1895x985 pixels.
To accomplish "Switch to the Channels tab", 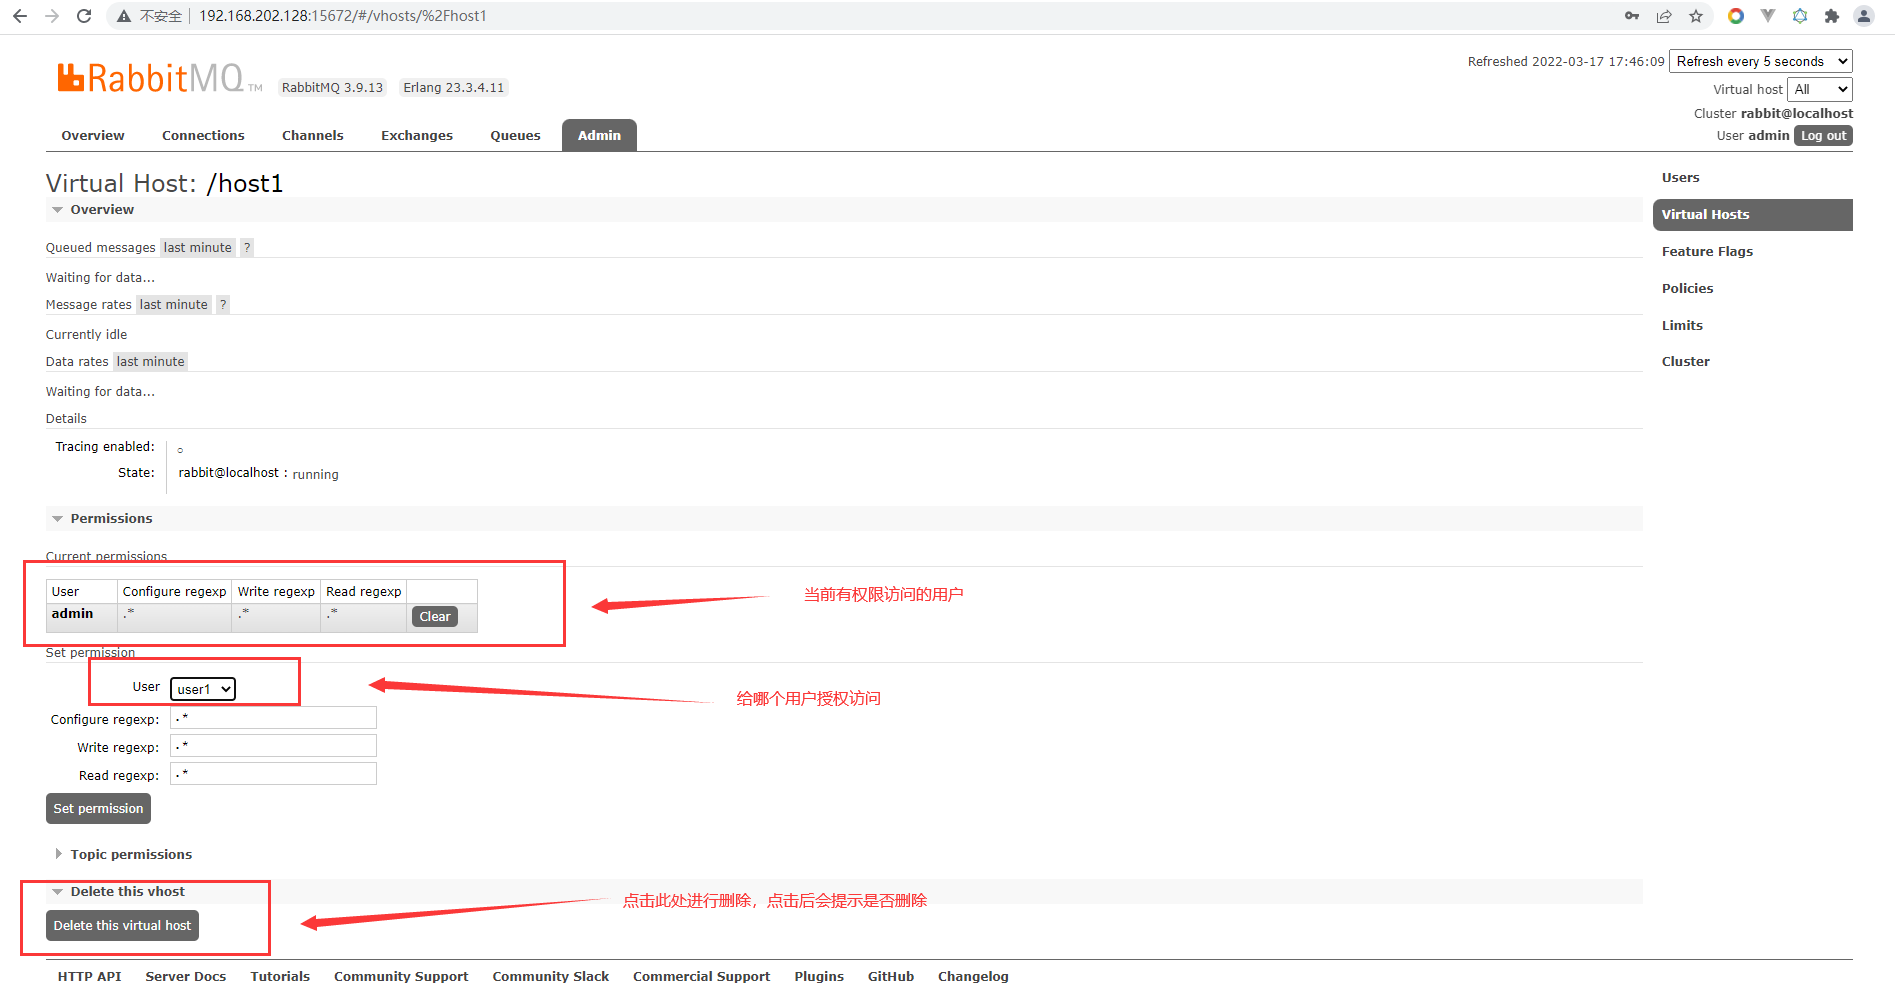I will (313, 136).
